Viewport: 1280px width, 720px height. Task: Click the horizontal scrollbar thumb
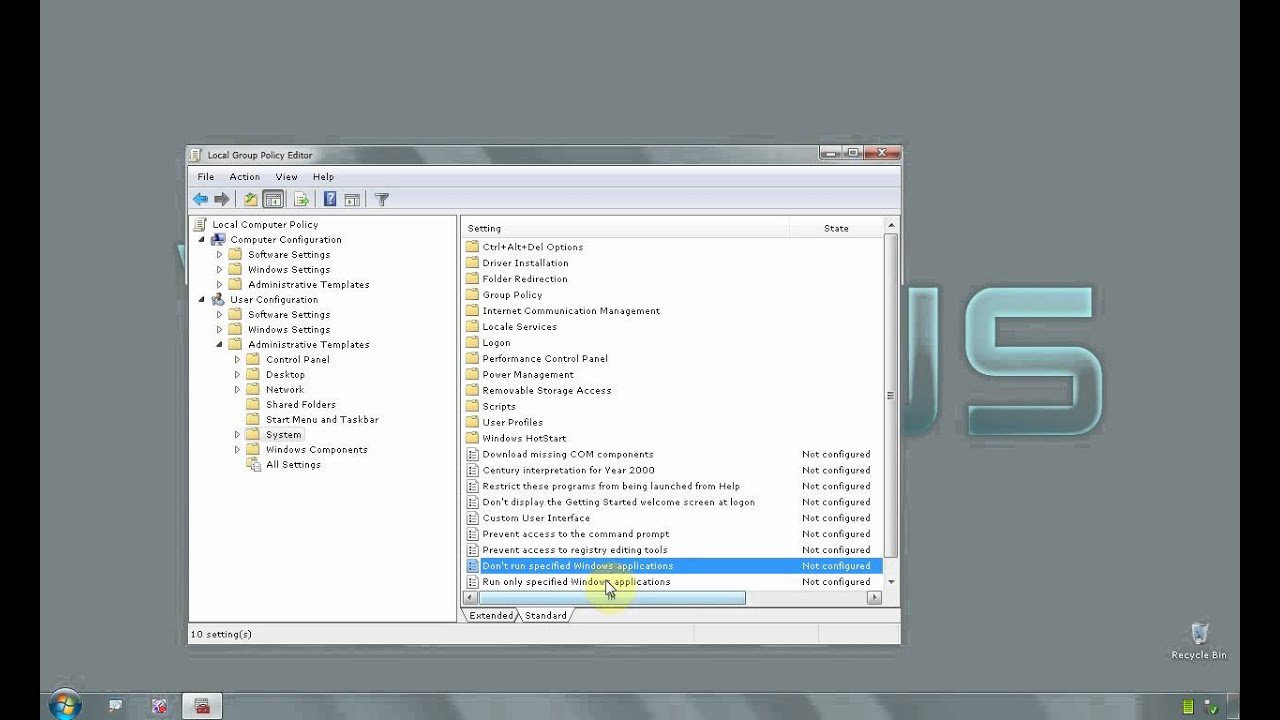pyautogui.click(x=612, y=598)
